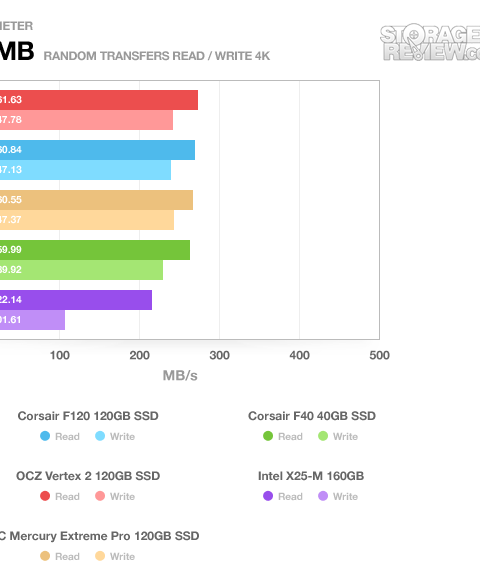Click the Write label under Mercury Extreme Pro

(x=122, y=556)
